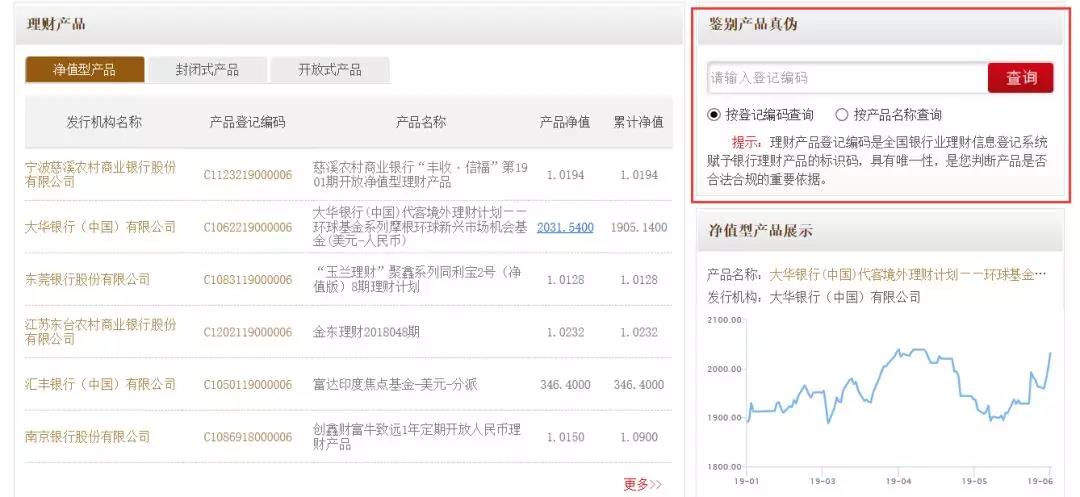Open the 封闭式产品 tab
1080x497 pixels.
click(x=207, y=70)
